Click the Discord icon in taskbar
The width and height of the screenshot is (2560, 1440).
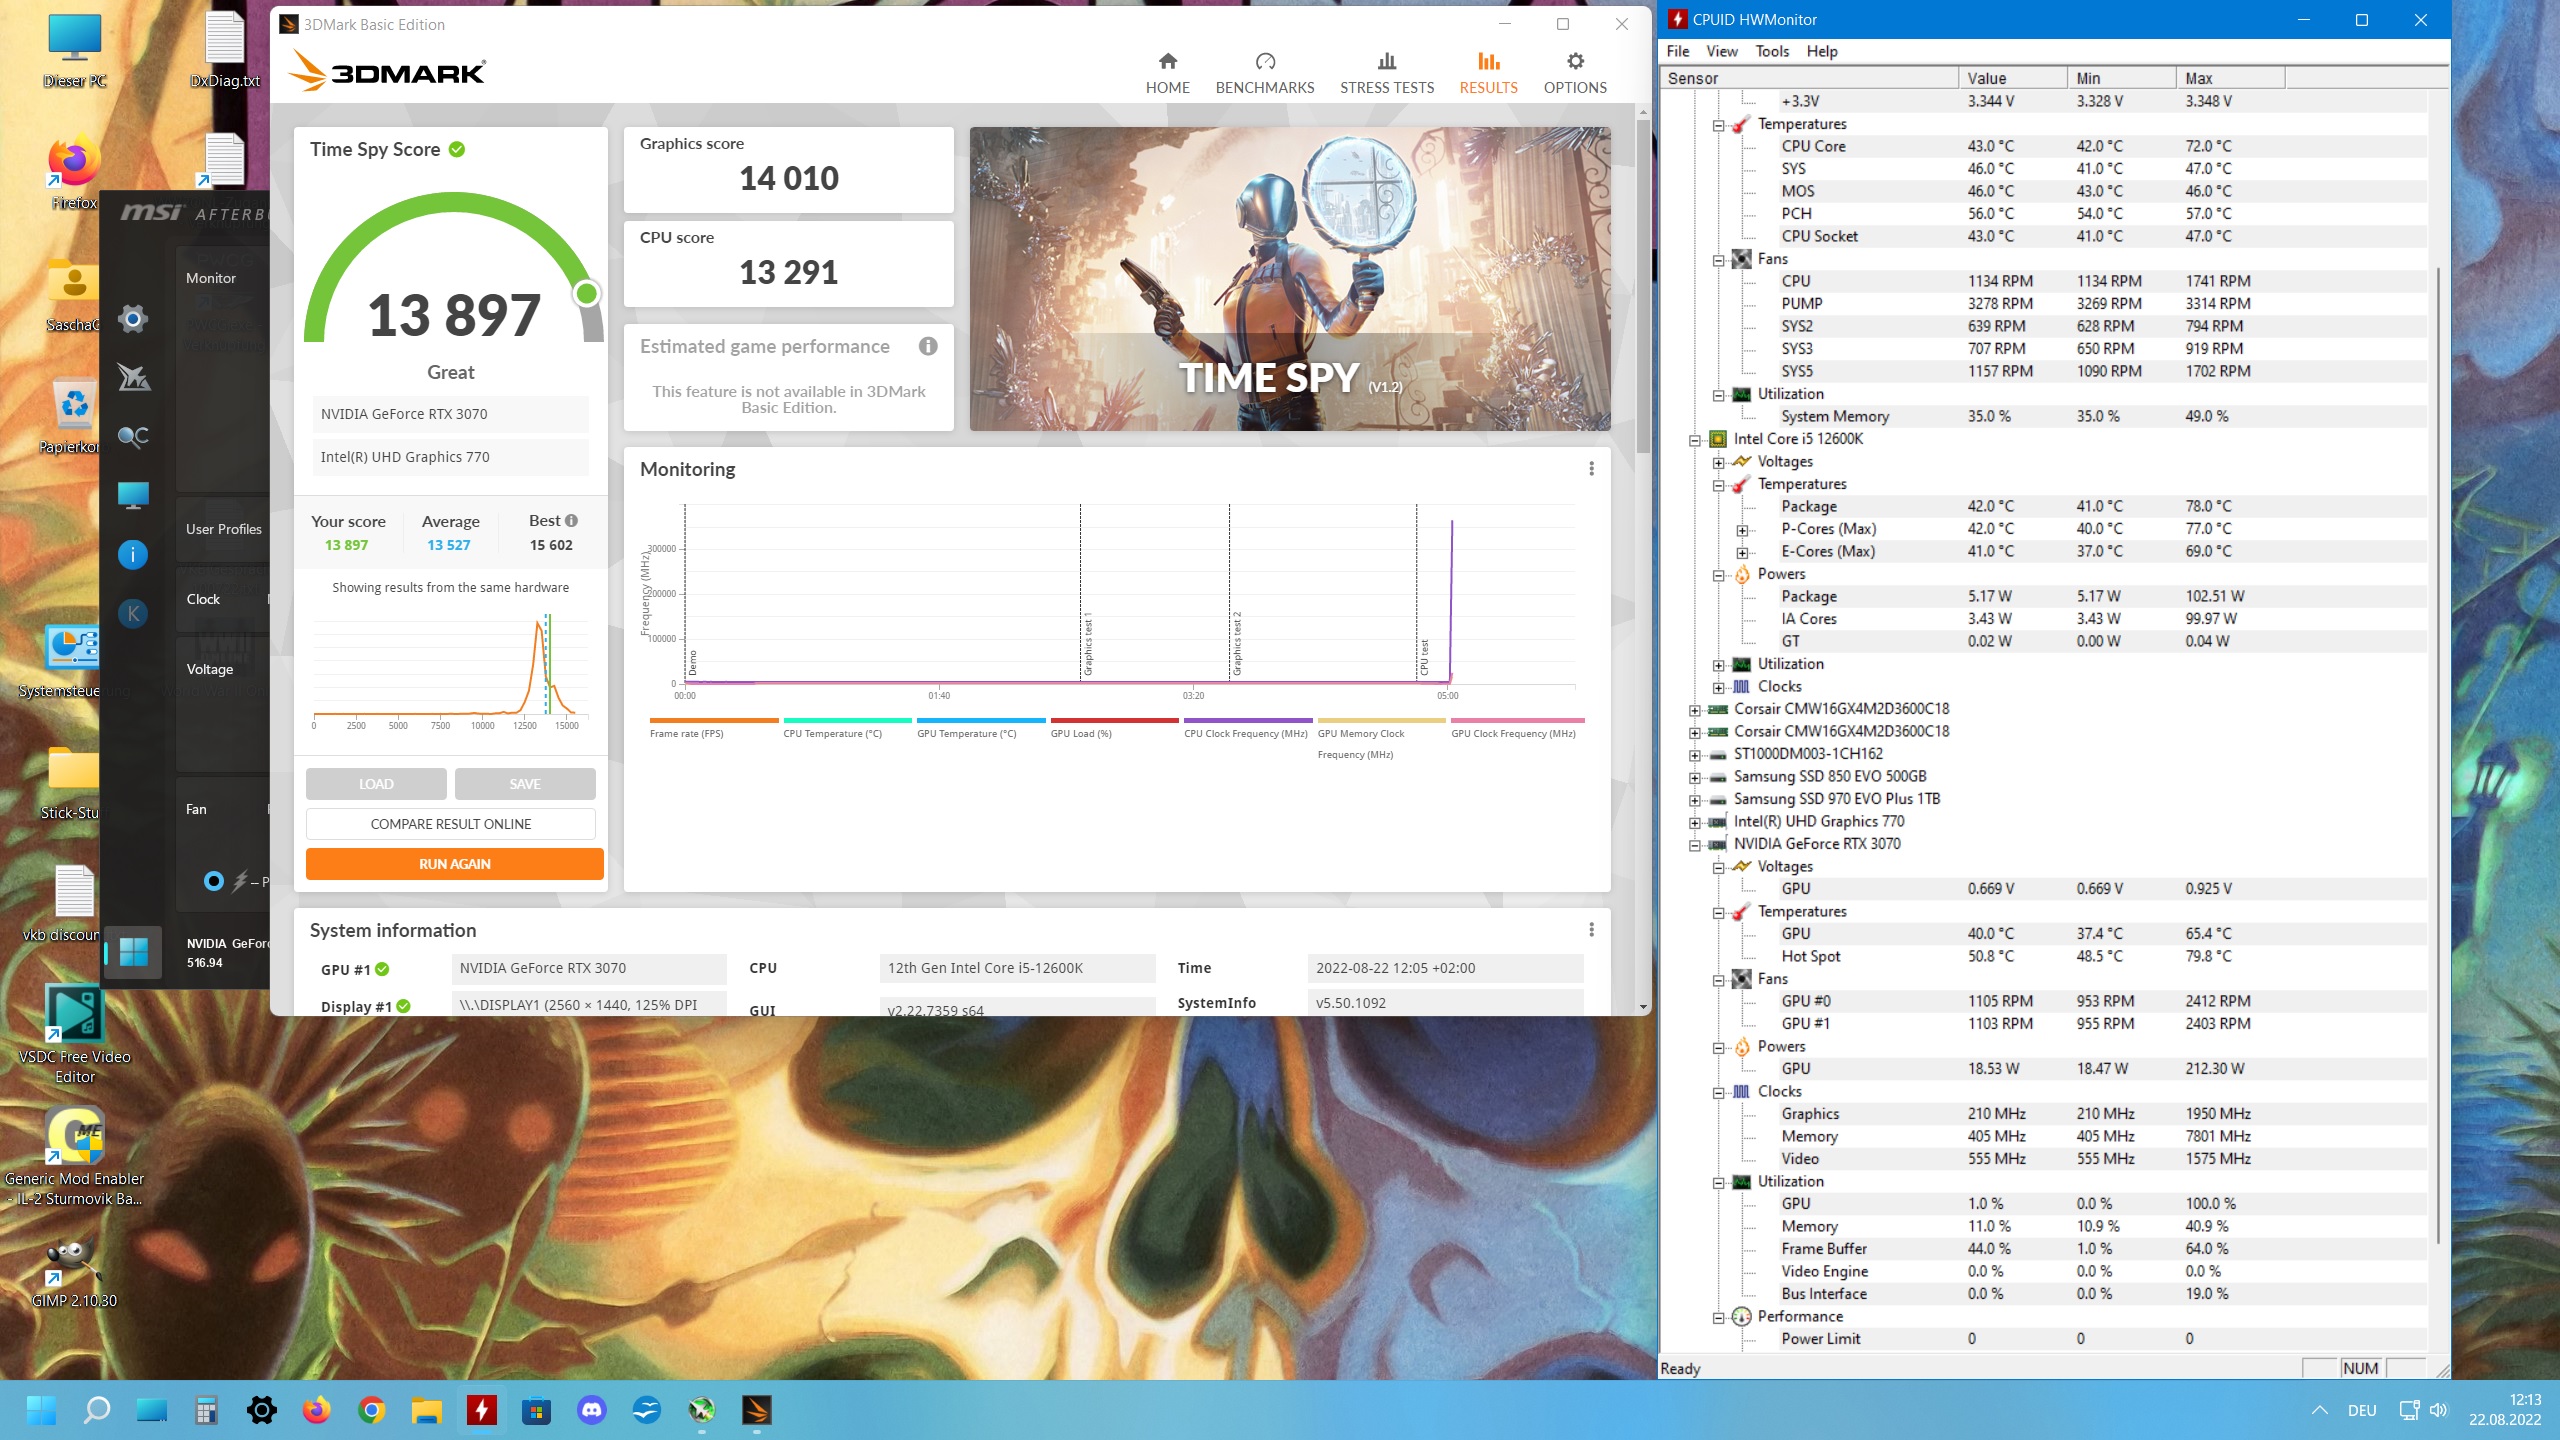pyautogui.click(x=592, y=1410)
